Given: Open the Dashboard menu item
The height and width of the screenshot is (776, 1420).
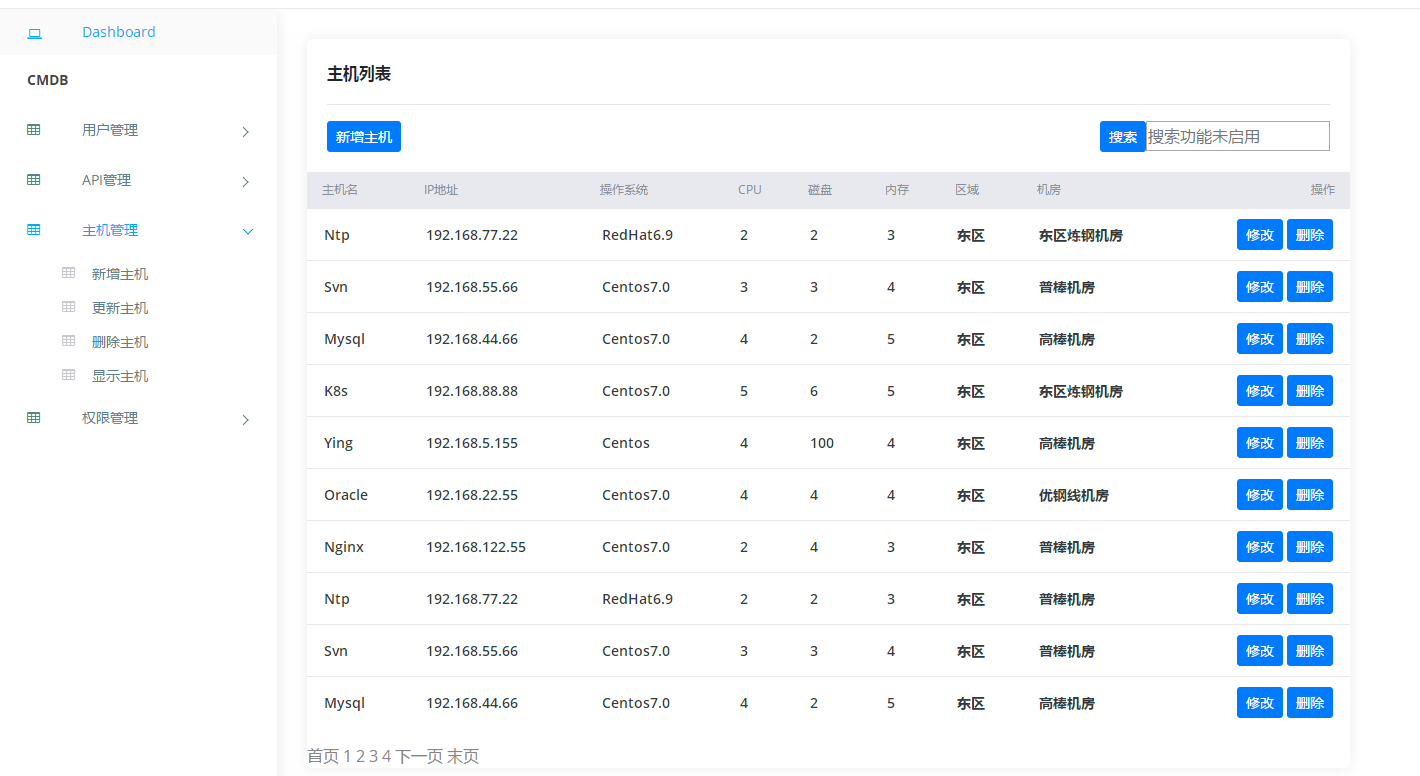Looking at the screenshot, I should click(x=118, y=32).
